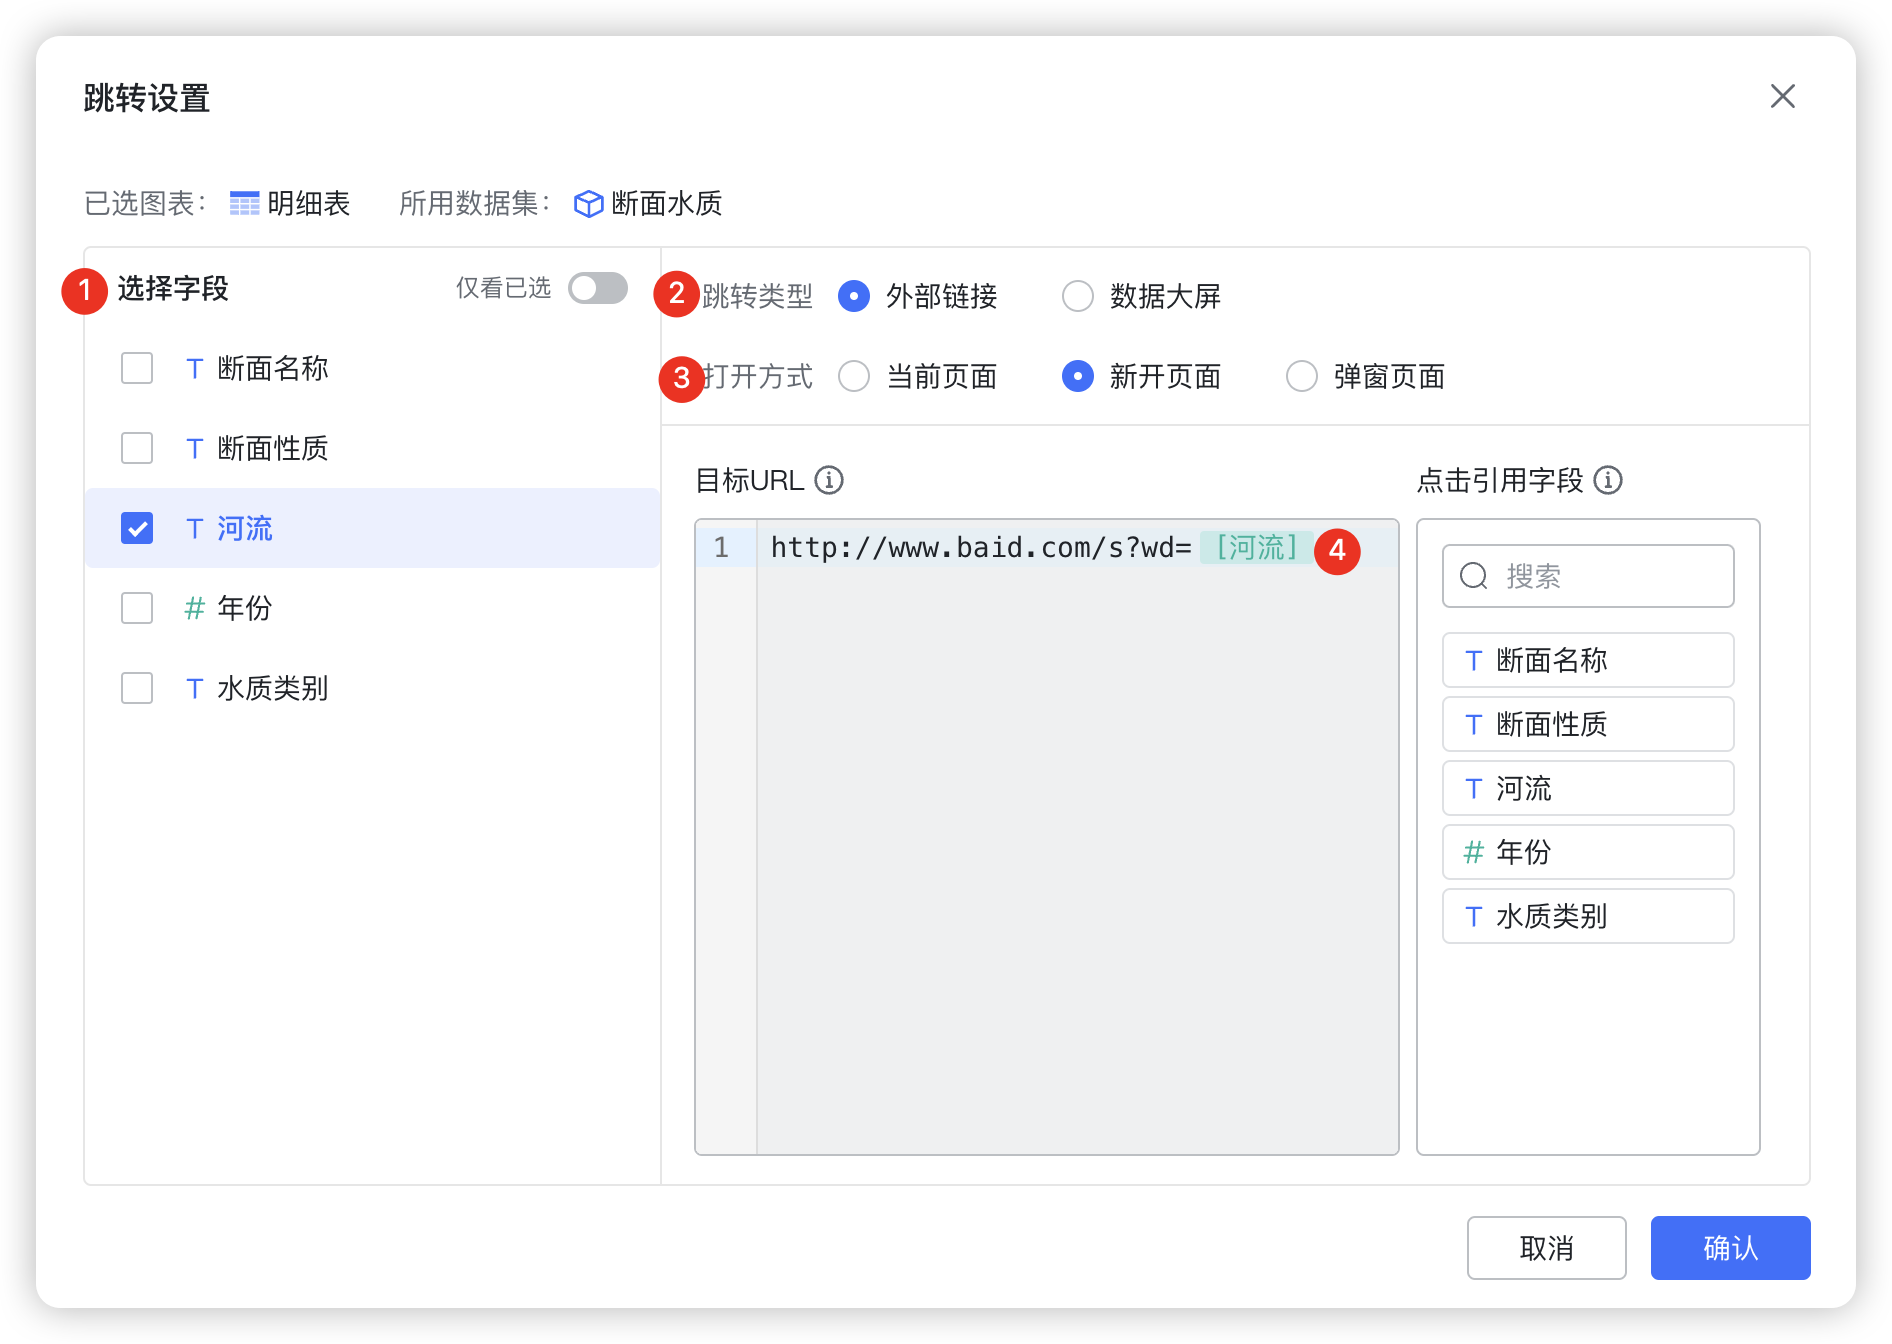
Task: Click the info icon beside 点击引用字段
Action: pos(1608,480)
